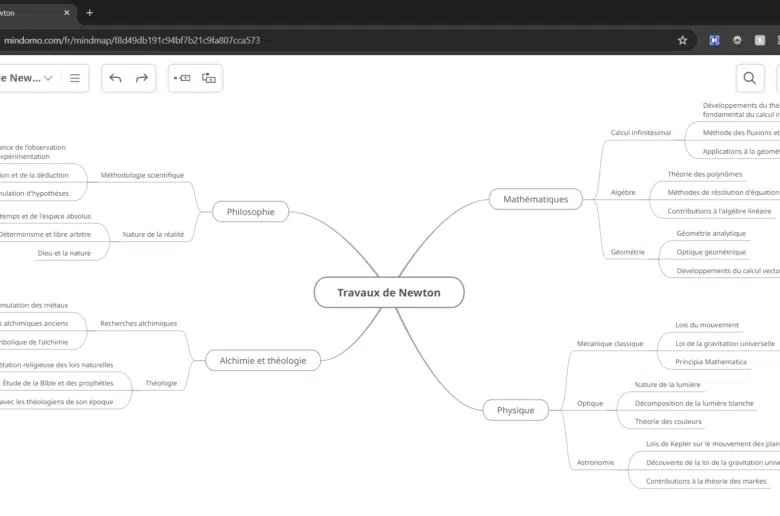780x516 pixels.
Task: Insert a sibling topic using toolbar icon
Action: point(182,78)
